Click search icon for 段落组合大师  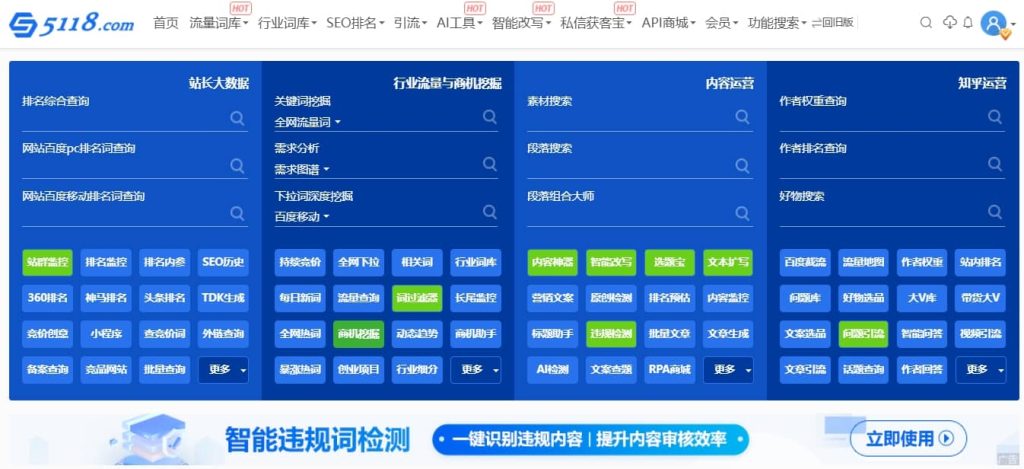pos(743,213)
